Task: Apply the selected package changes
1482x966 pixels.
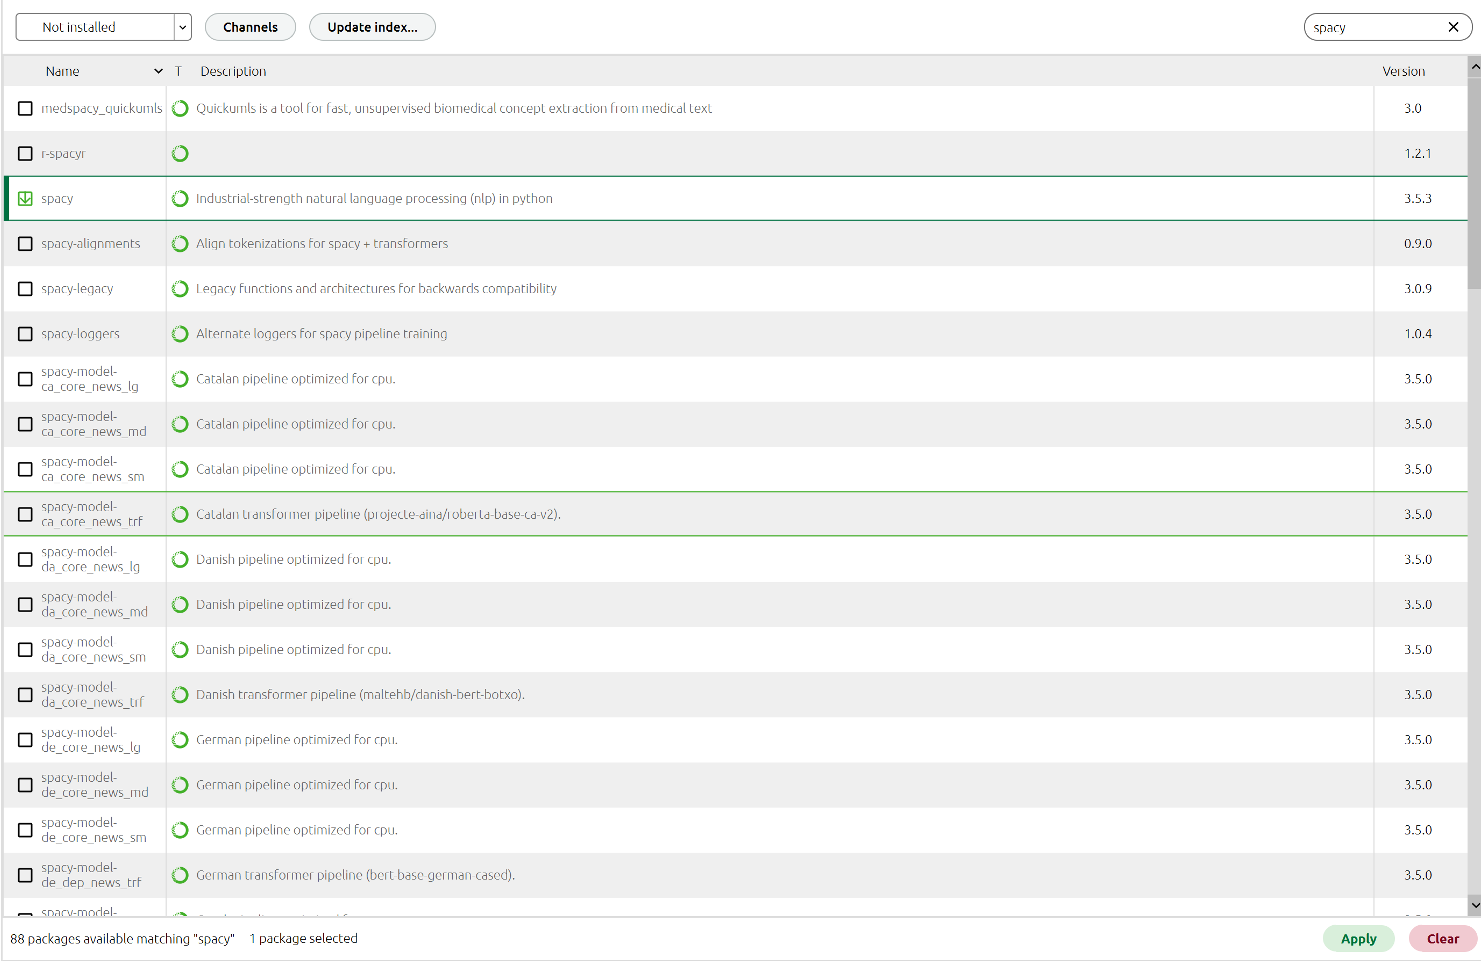Action: pyautogui.click(x=1358, y=939)
